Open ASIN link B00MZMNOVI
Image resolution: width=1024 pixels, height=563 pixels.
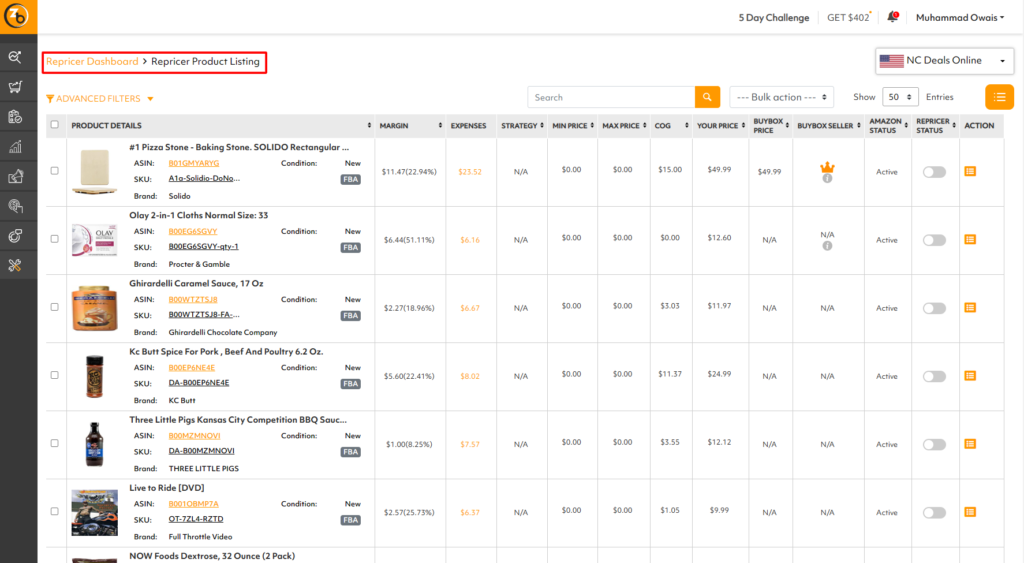(195, 436)
